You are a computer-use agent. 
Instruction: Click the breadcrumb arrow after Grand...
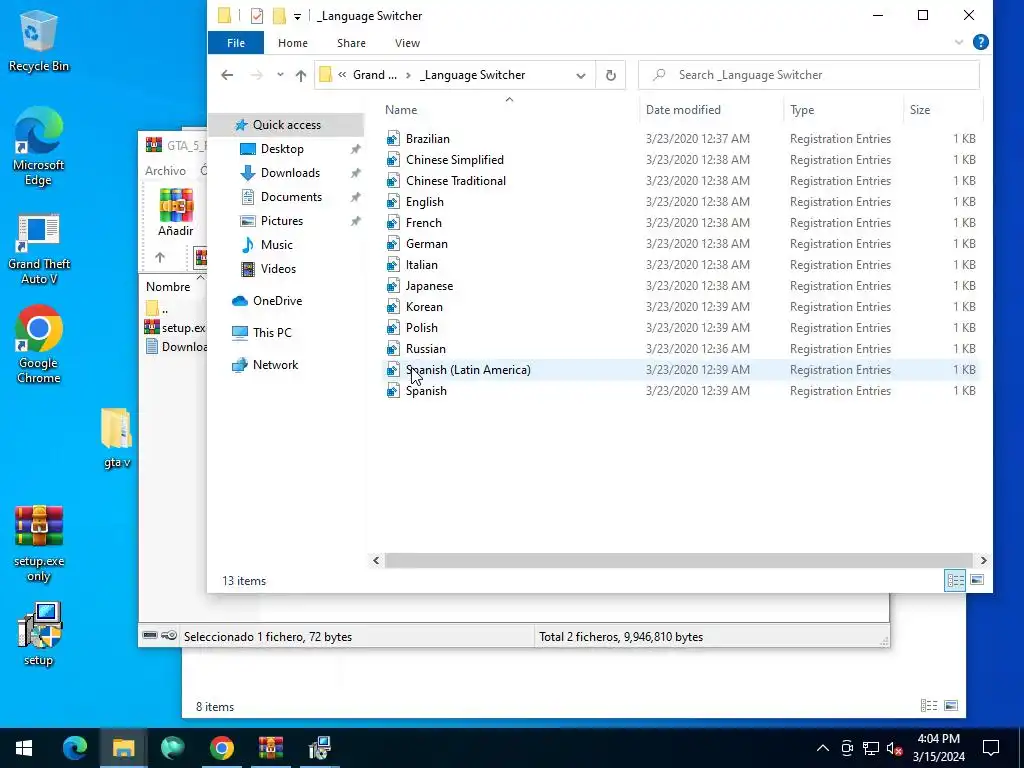pos(408,75)
